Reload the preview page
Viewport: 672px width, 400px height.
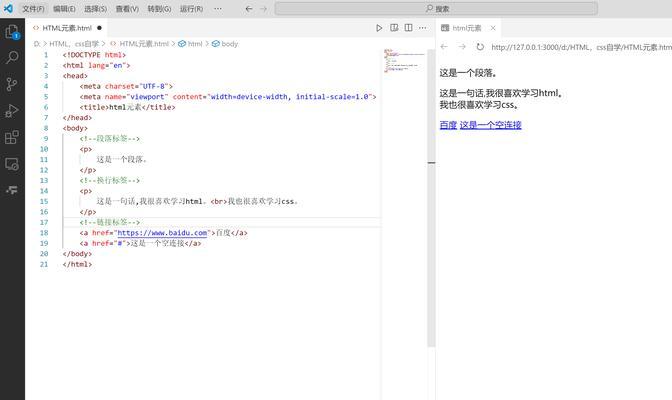point(480,47)
